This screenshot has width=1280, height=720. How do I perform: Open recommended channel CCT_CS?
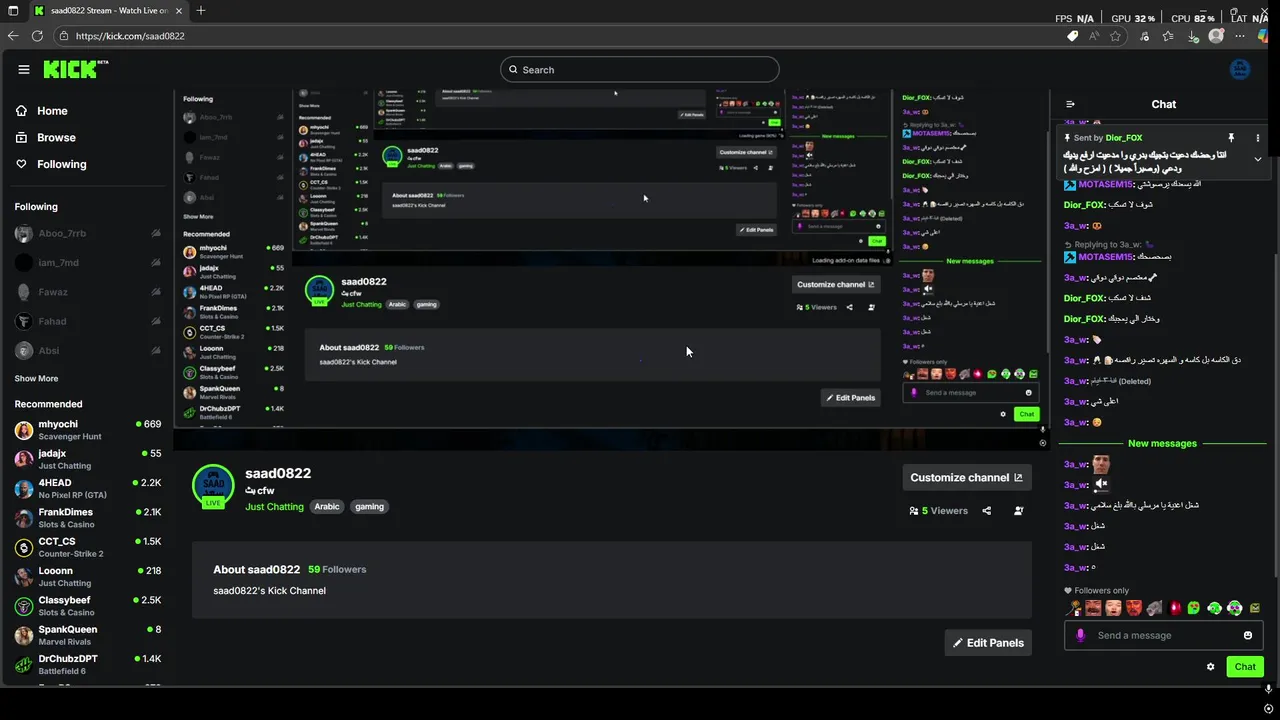tap(88, 547)
